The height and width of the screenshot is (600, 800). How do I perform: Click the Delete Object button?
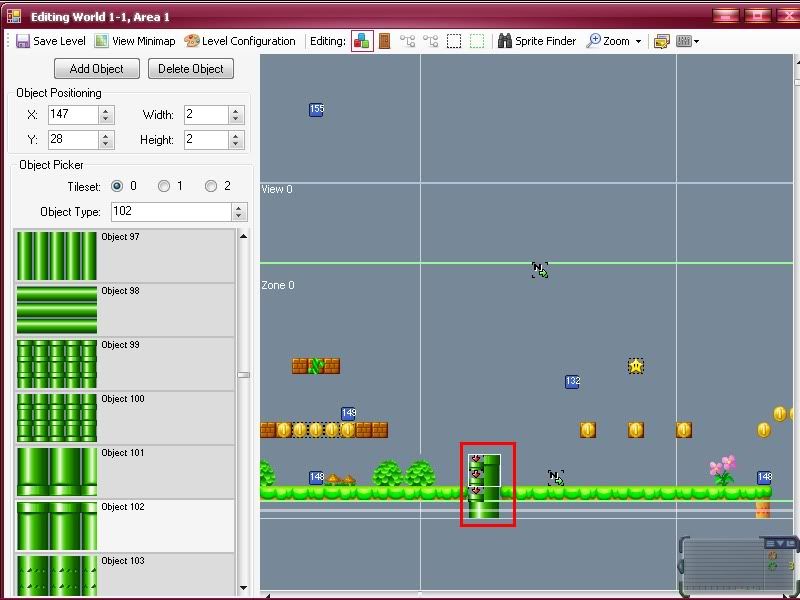pos(191,69)
